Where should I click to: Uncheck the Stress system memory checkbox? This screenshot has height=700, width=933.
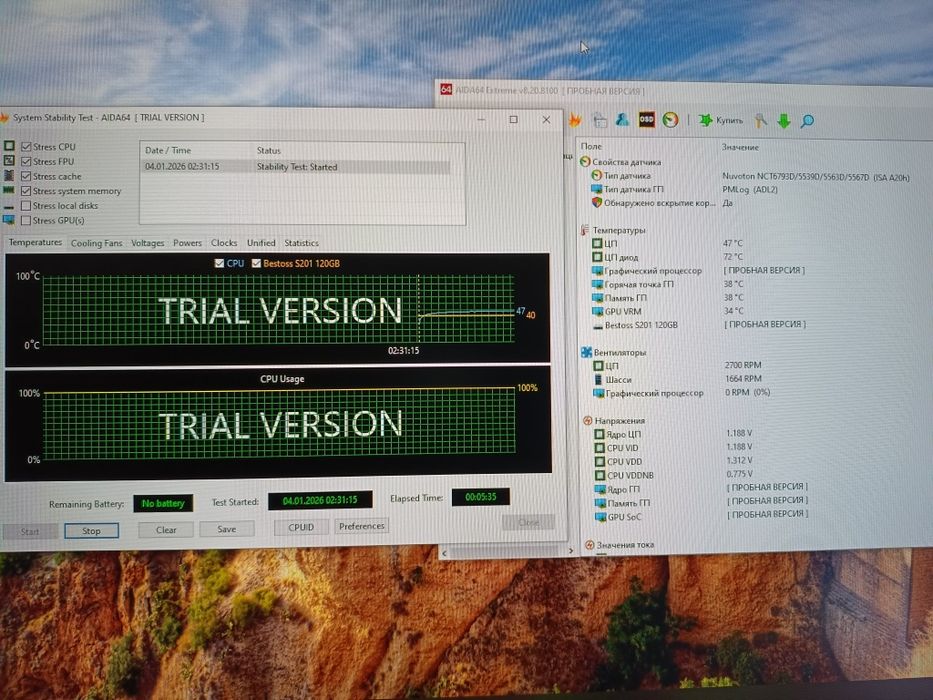(x=26, y=191)
